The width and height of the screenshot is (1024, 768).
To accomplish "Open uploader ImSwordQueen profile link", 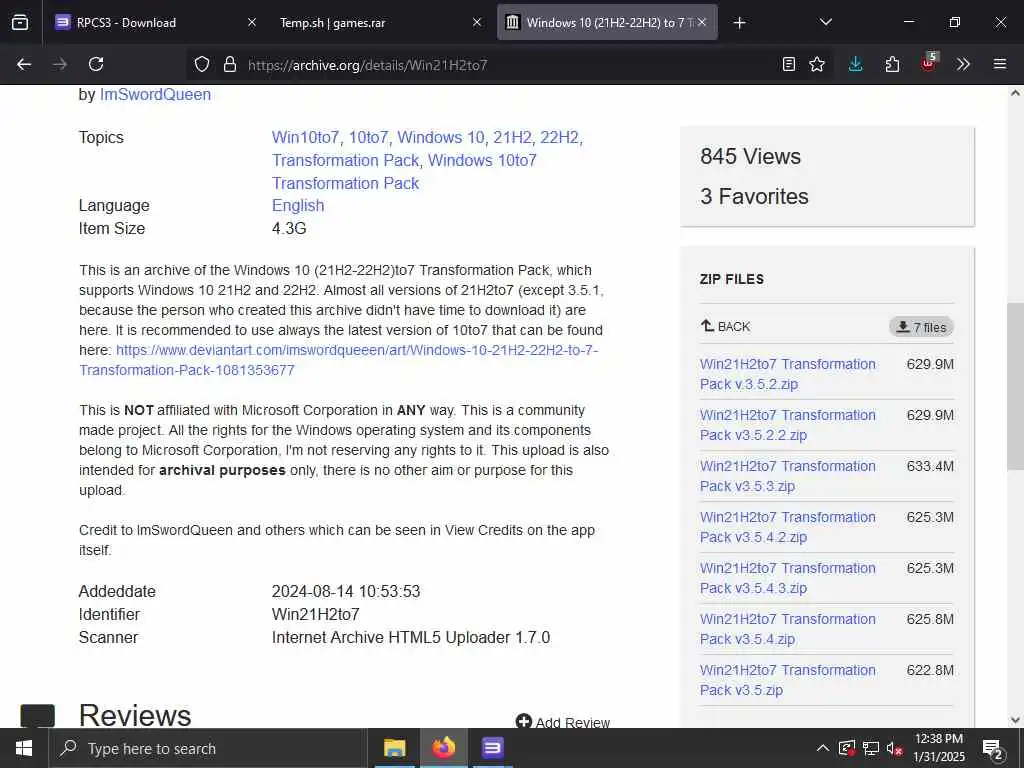I will click(x=155, y=95).
